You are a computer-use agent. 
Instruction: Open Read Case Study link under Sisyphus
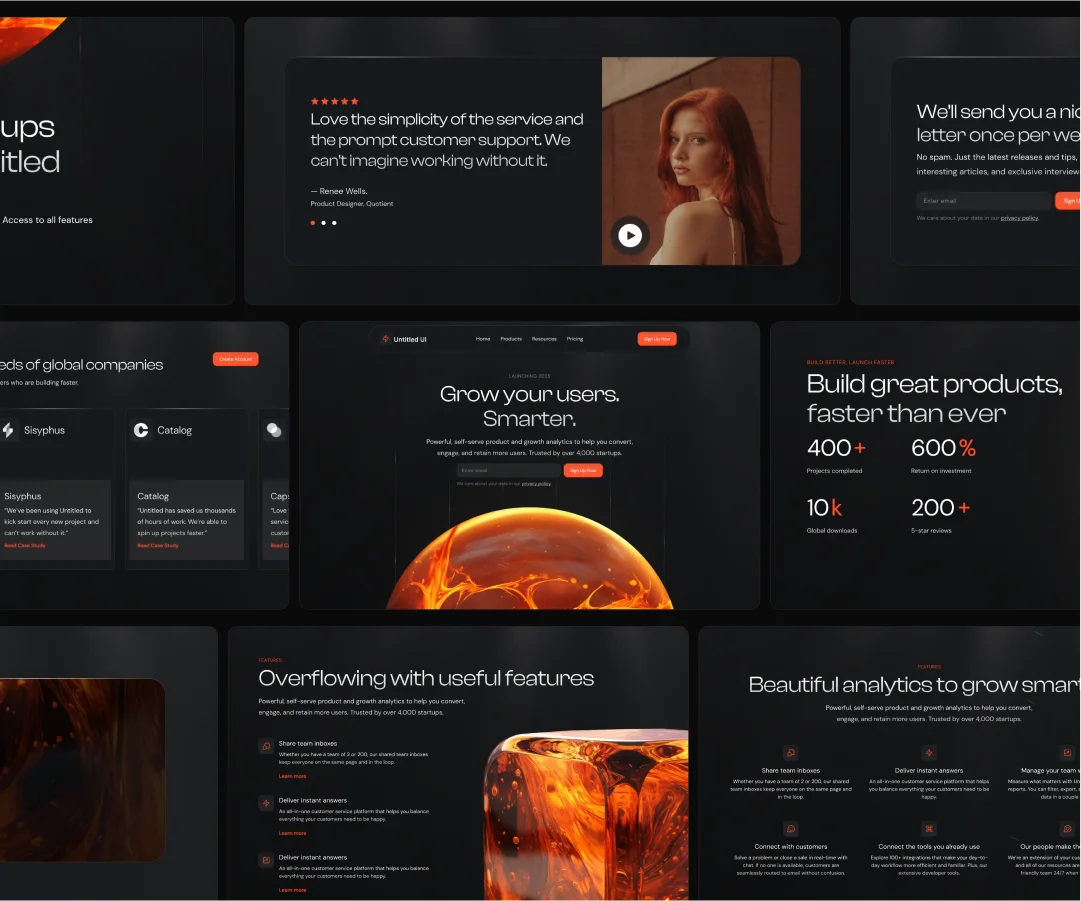pos(25,545)
